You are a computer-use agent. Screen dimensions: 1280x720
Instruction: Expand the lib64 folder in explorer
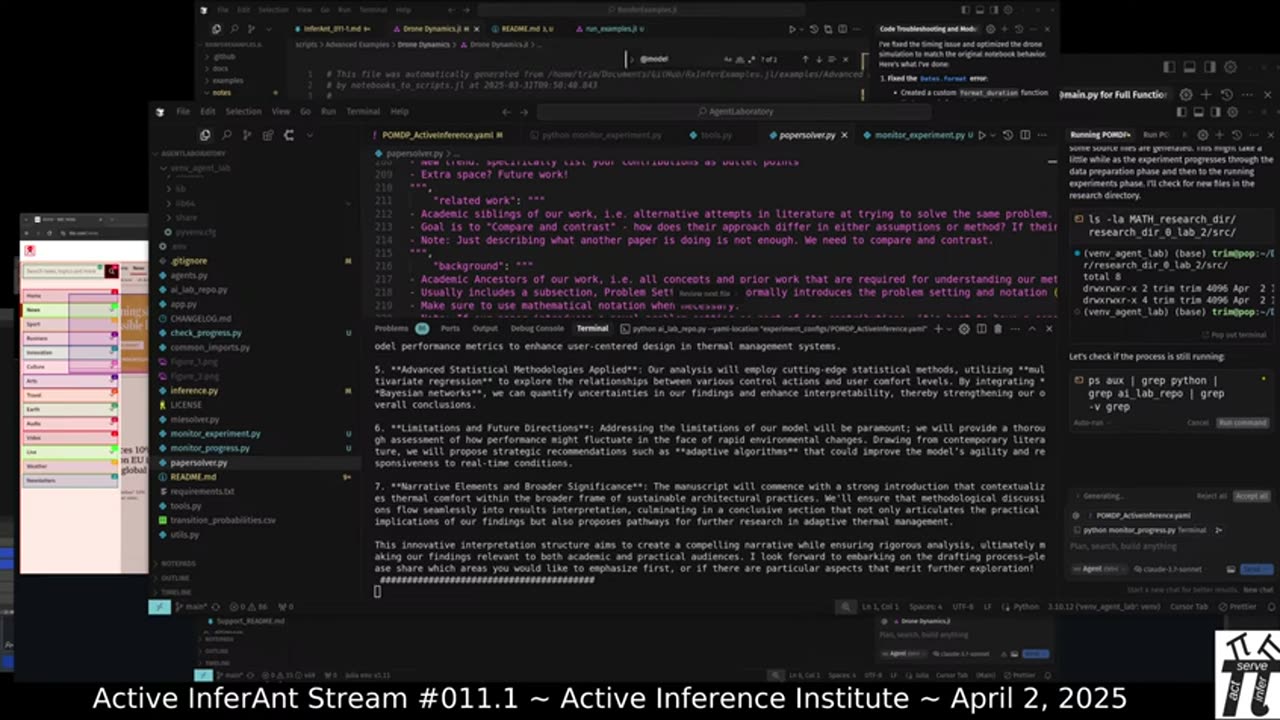click(184, 203)
